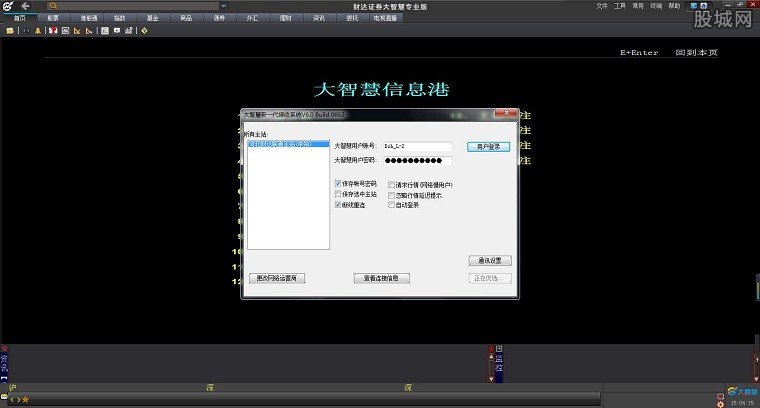Click the 监控 panel scroll up arrow
Viewport: 760px width, 408px height.
coord(491,356)
